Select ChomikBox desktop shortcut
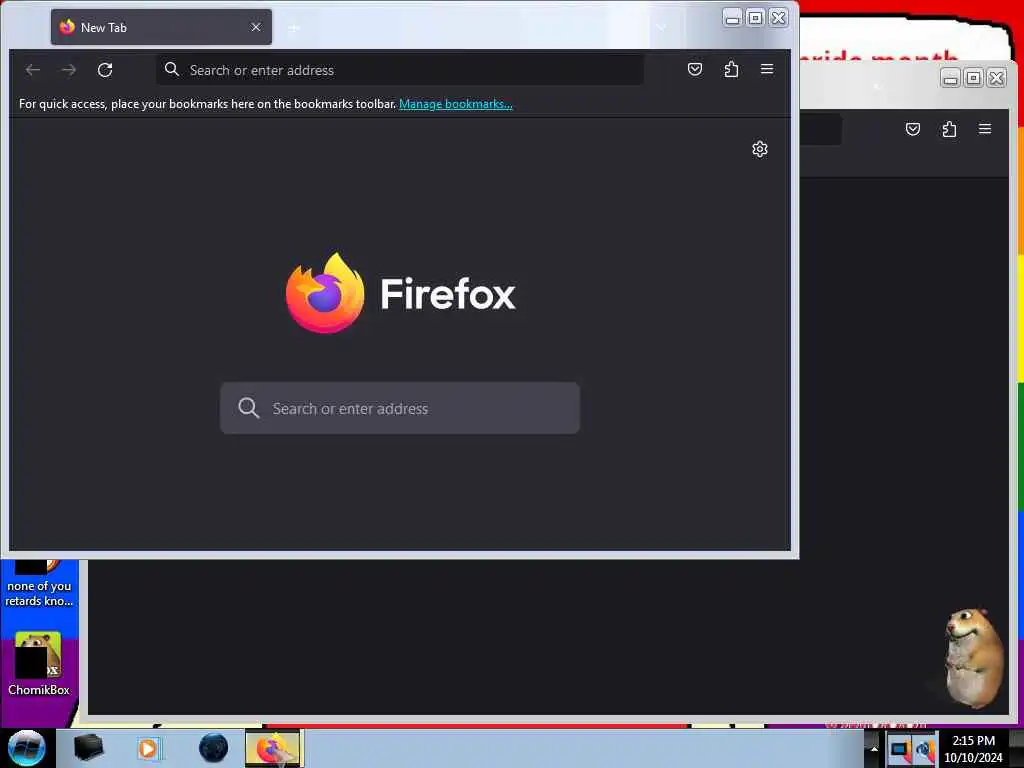Screen dimensions: 1024x768 39,664
